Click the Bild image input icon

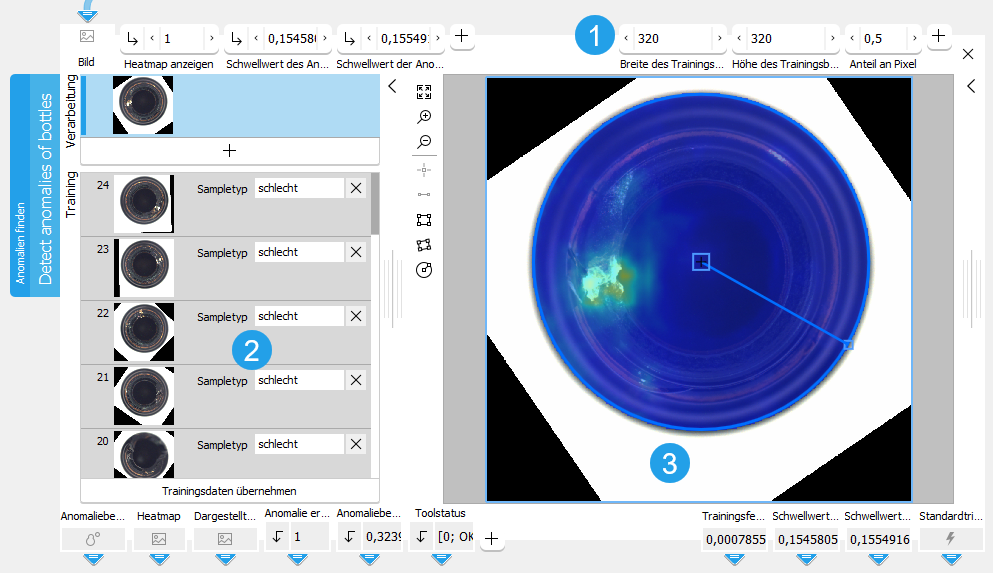point(87,37)
